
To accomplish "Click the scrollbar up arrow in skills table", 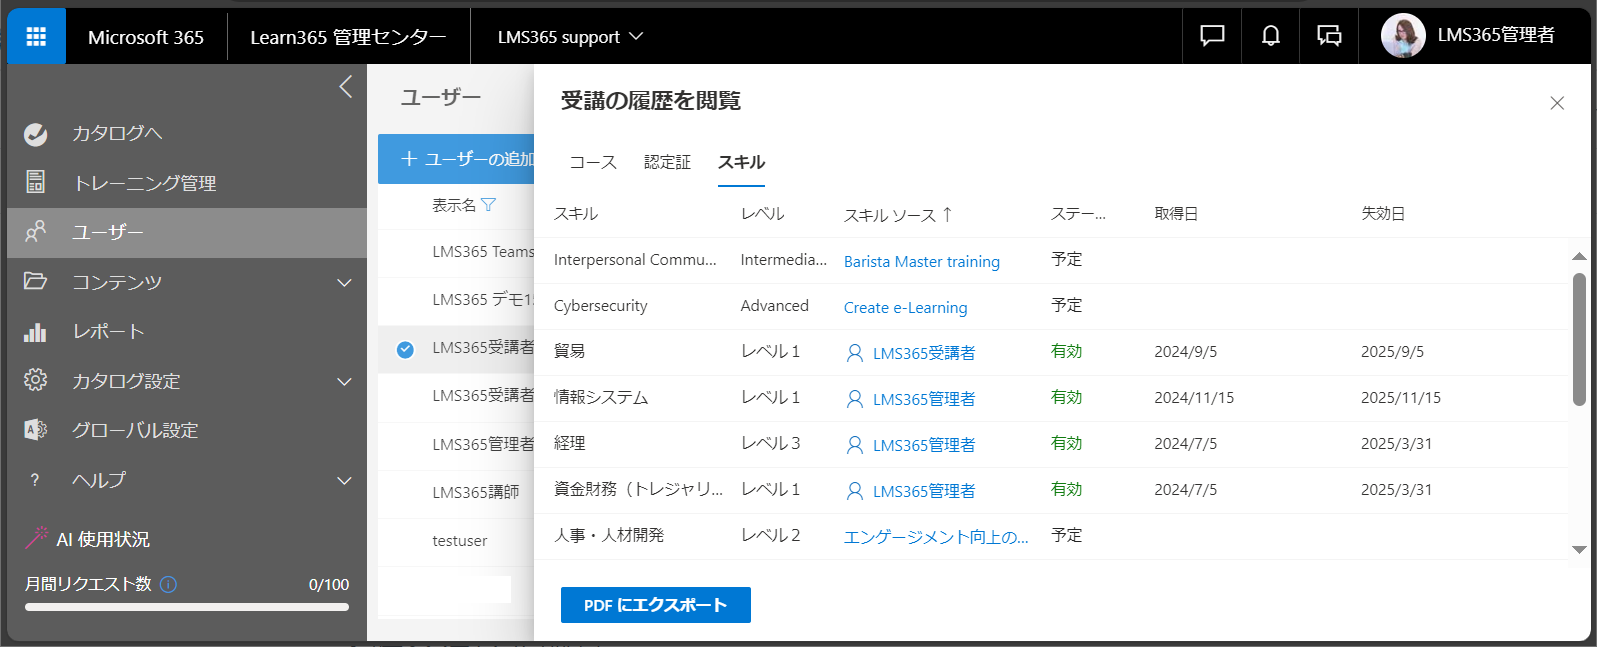I will 1579,257.
